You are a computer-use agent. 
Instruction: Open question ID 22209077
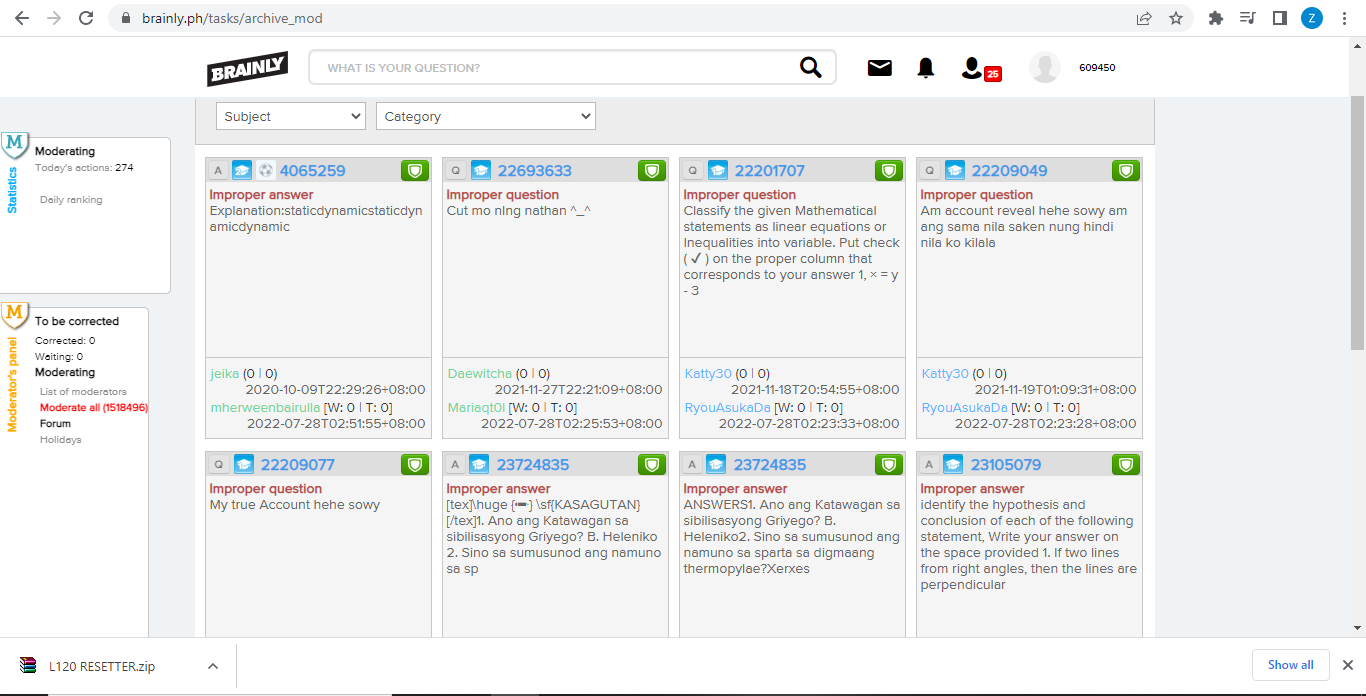click(x=298, y=465)
